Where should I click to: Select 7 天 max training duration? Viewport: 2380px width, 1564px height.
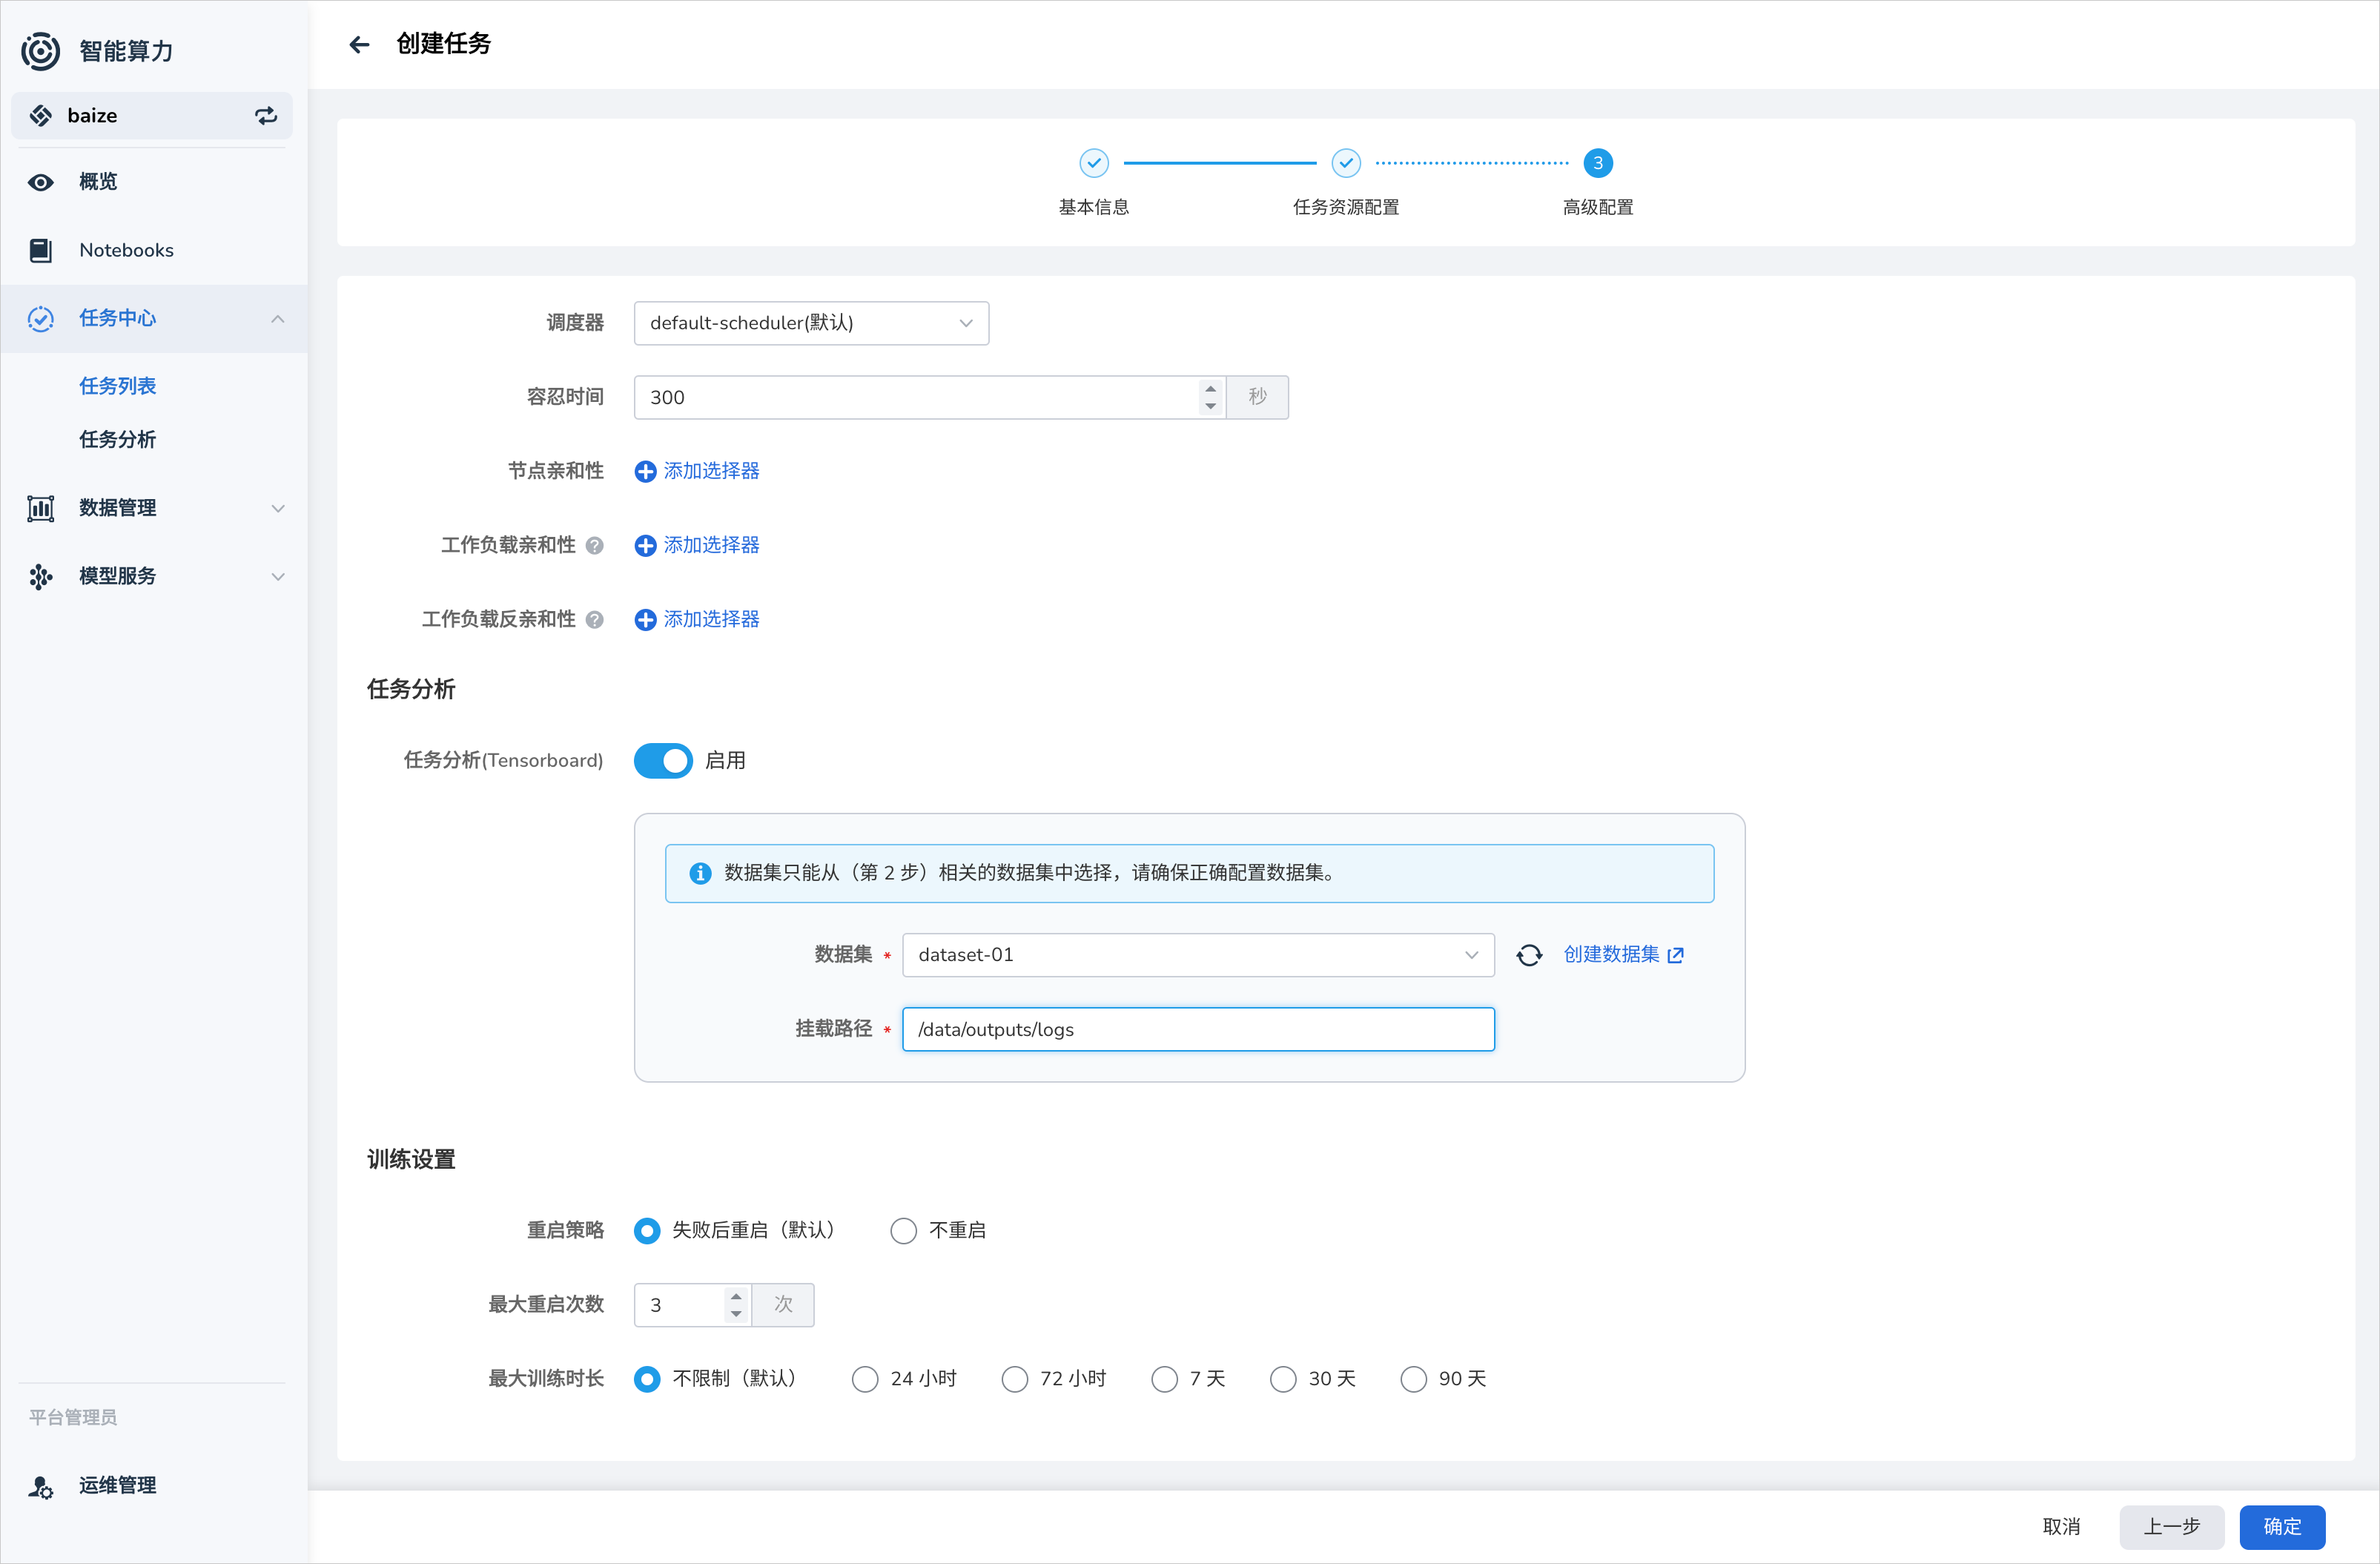click(x=1164, y=1379)
